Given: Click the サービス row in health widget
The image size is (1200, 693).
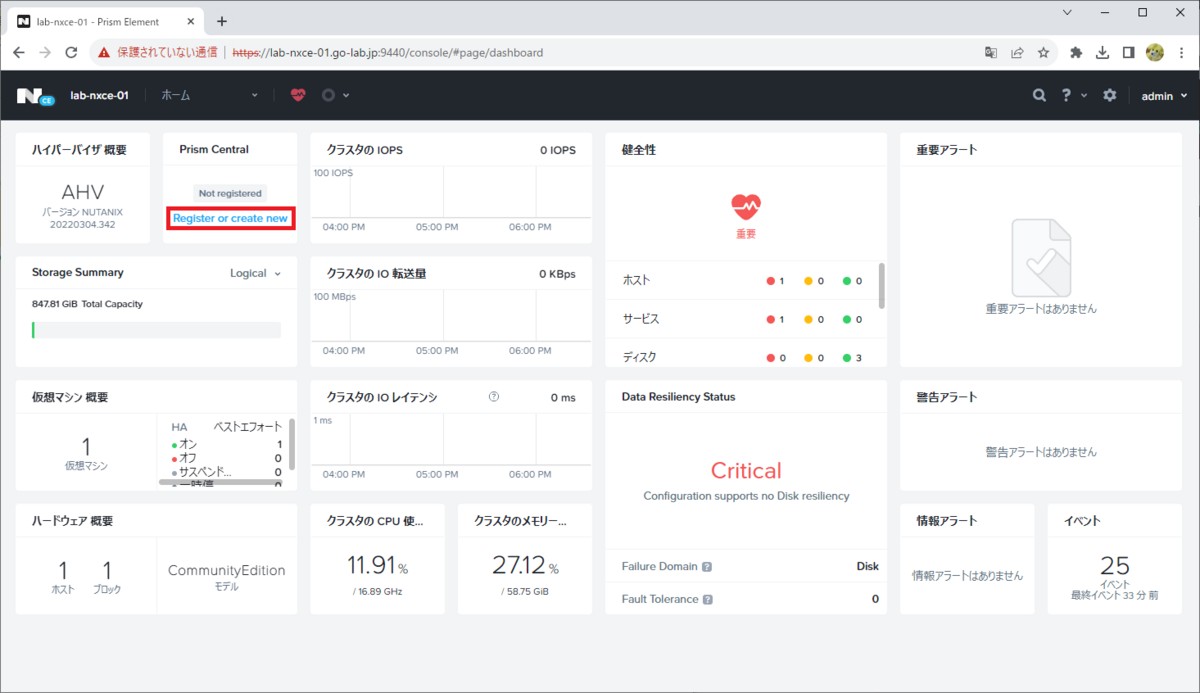Looking at the screenshot, I should click(x=741, y=319).
